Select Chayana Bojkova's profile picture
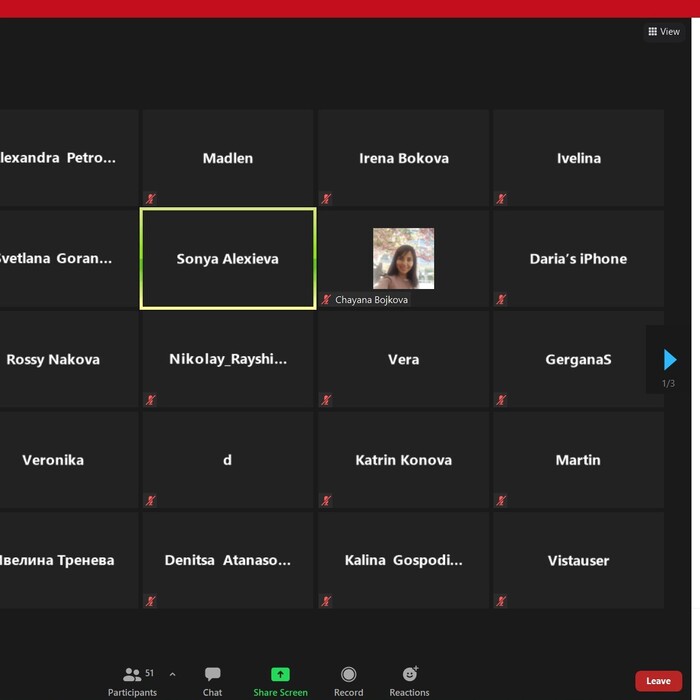Image resolution: width=700 pixels, height=700 pixels. (403, 258)
